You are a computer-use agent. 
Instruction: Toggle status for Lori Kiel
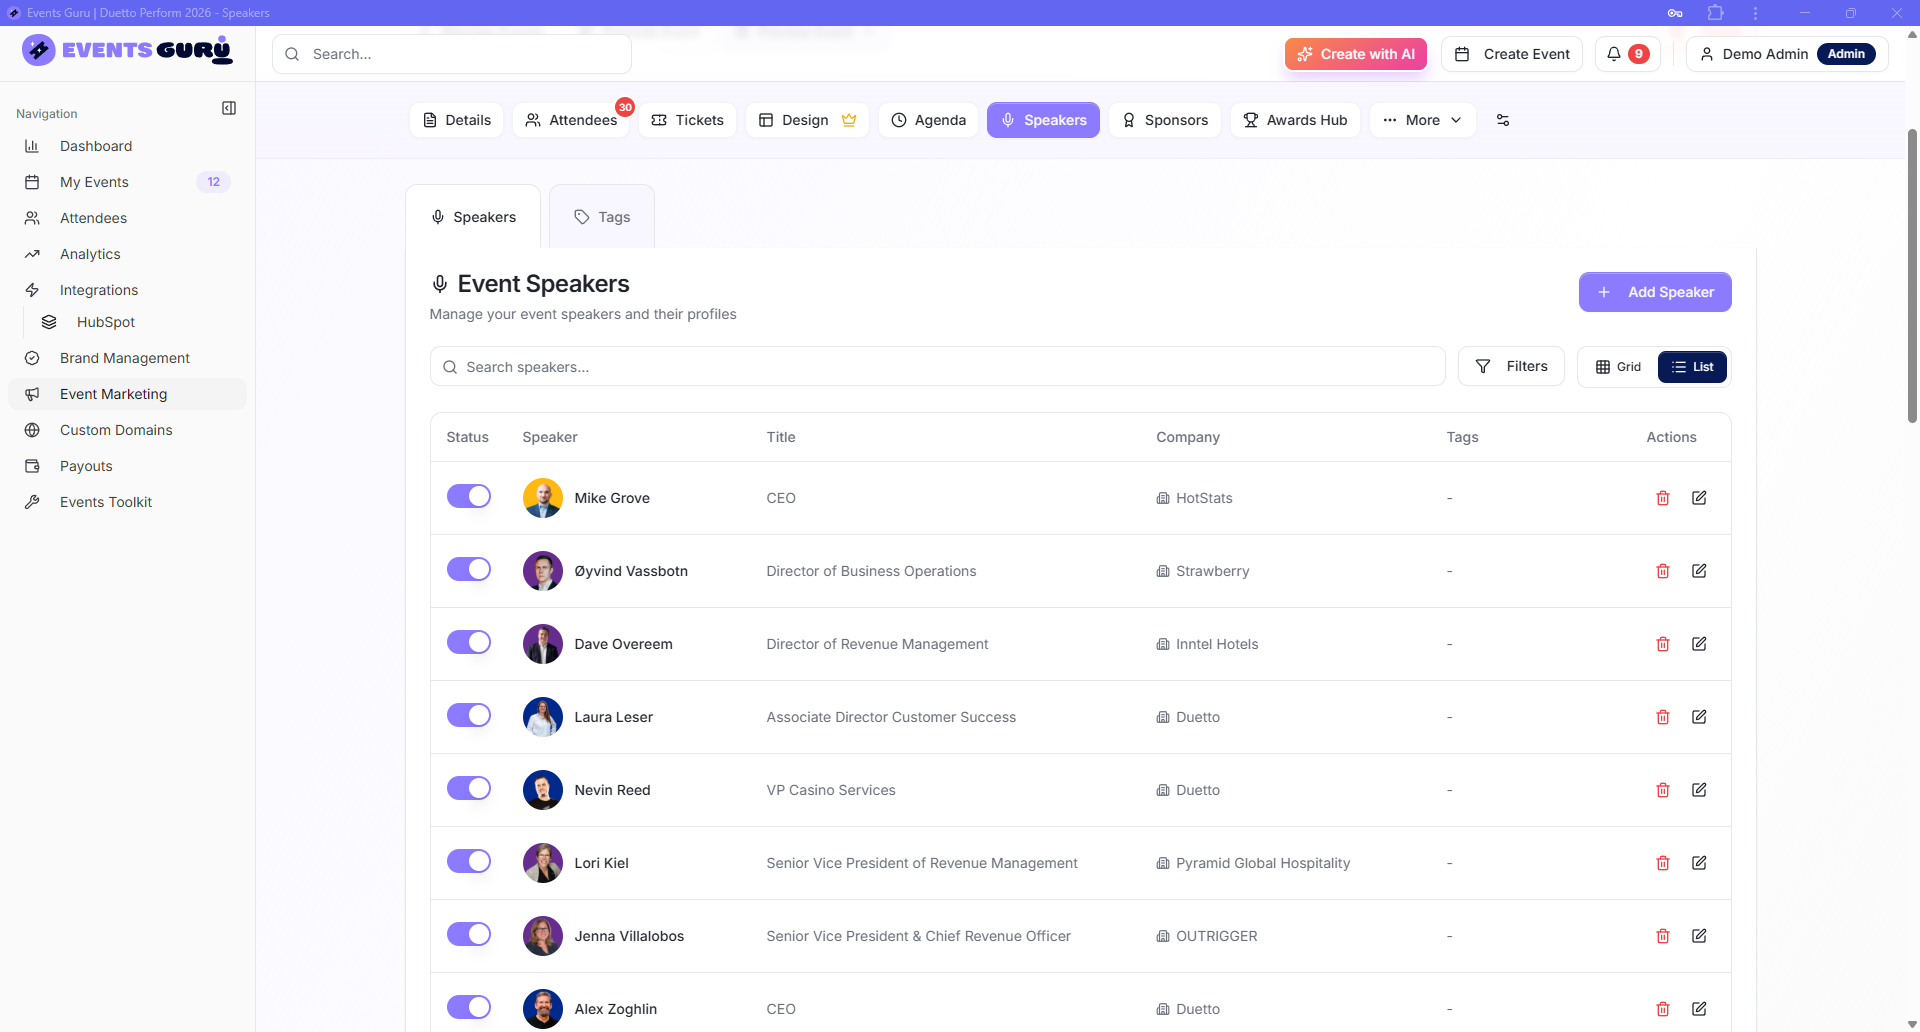[469, 861]
